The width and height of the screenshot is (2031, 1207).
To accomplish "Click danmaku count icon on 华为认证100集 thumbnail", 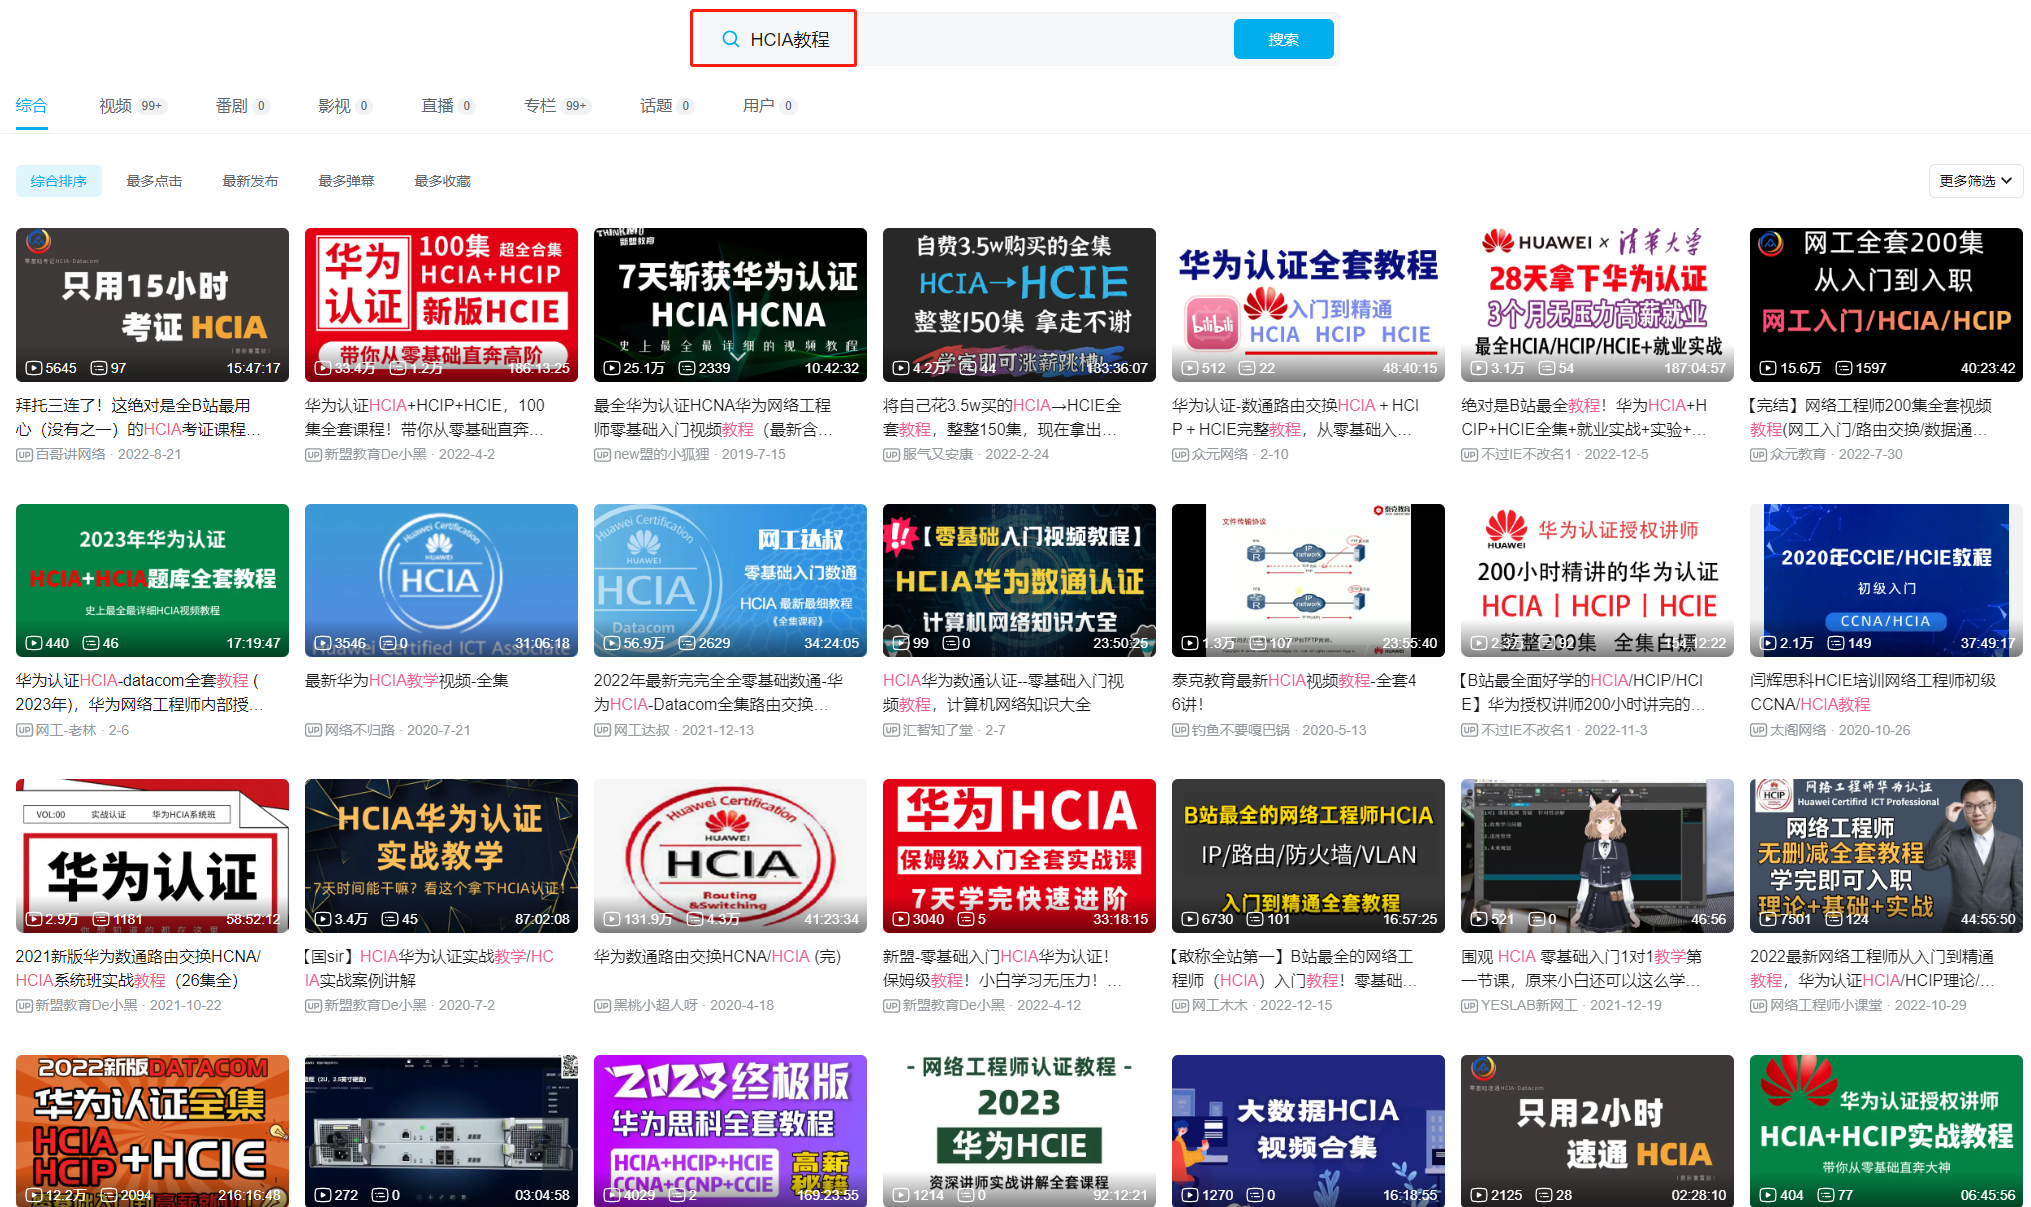I will 398,368.
